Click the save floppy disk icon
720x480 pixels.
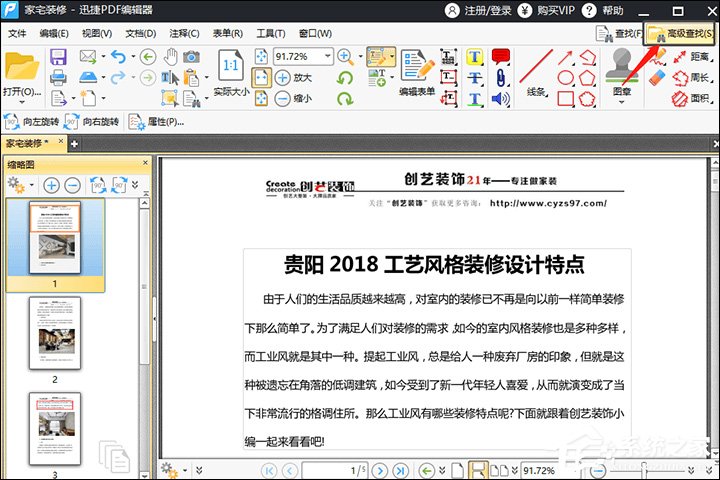pyautogui.click(x=58, y=57)
